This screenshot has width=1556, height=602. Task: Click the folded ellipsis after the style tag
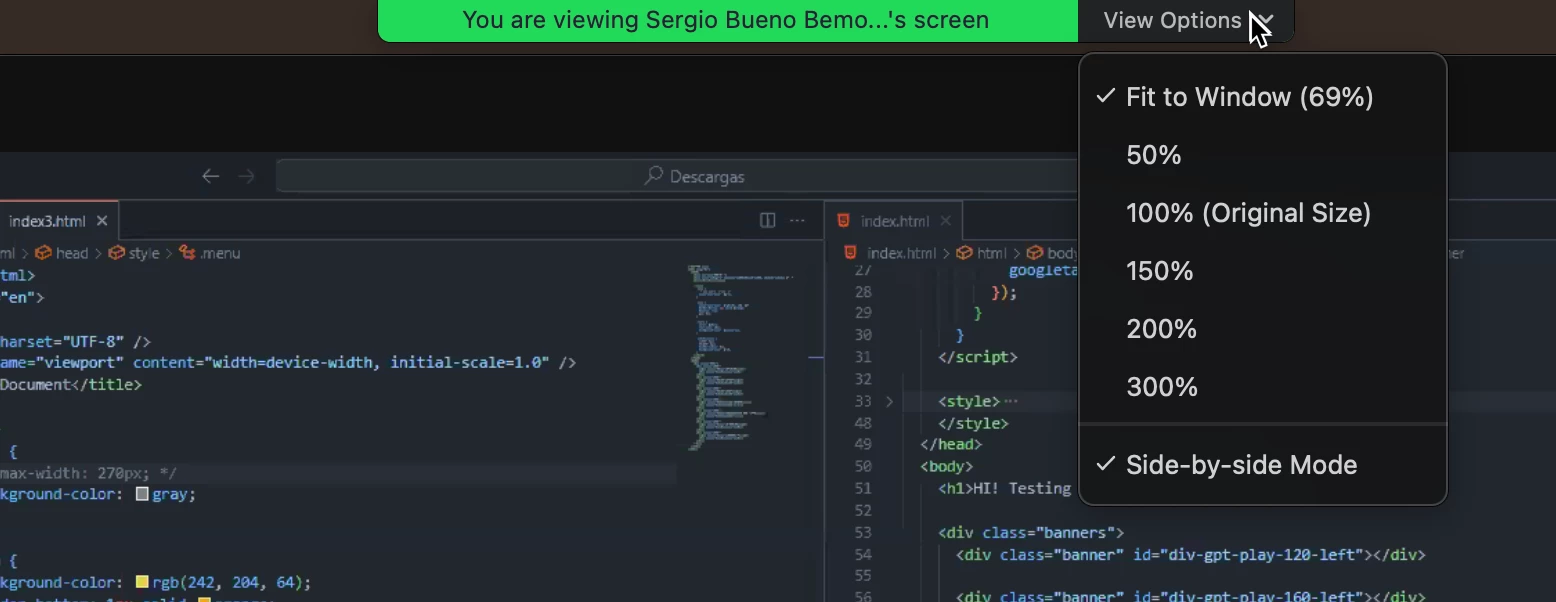1010,401
